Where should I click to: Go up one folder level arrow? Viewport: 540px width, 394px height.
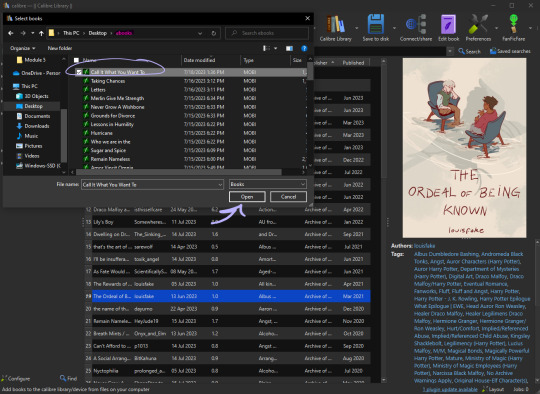click(41, 33)
